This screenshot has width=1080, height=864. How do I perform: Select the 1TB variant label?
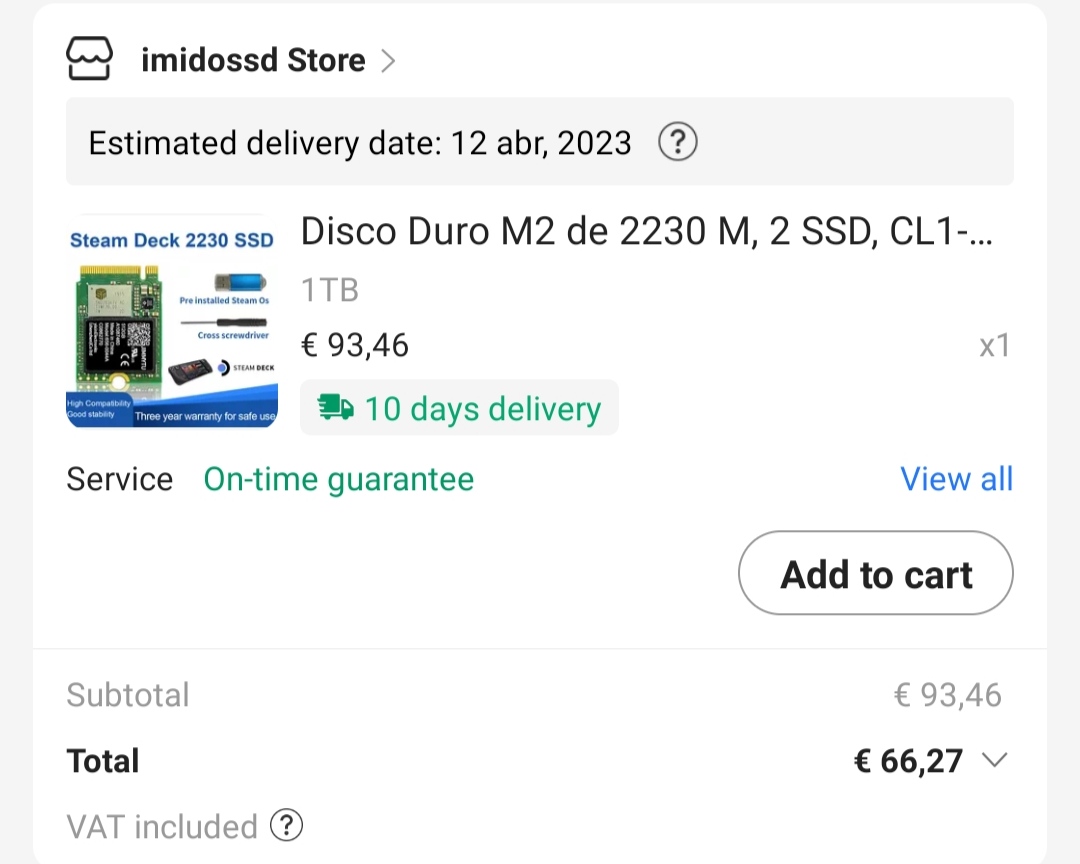tap(330, 290)
